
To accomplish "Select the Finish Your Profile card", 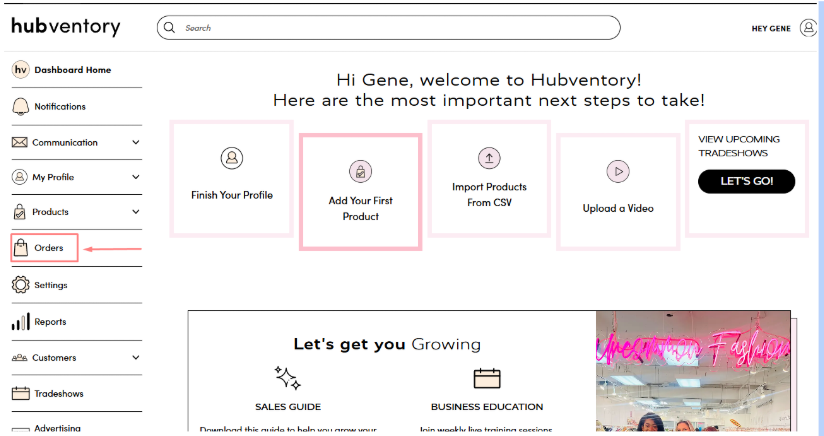I will [232, 179].
